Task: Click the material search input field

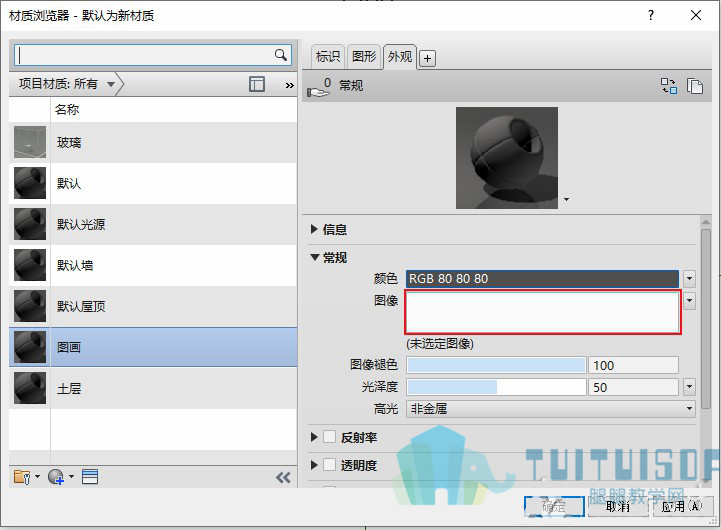Action: (x=153, y=55)
